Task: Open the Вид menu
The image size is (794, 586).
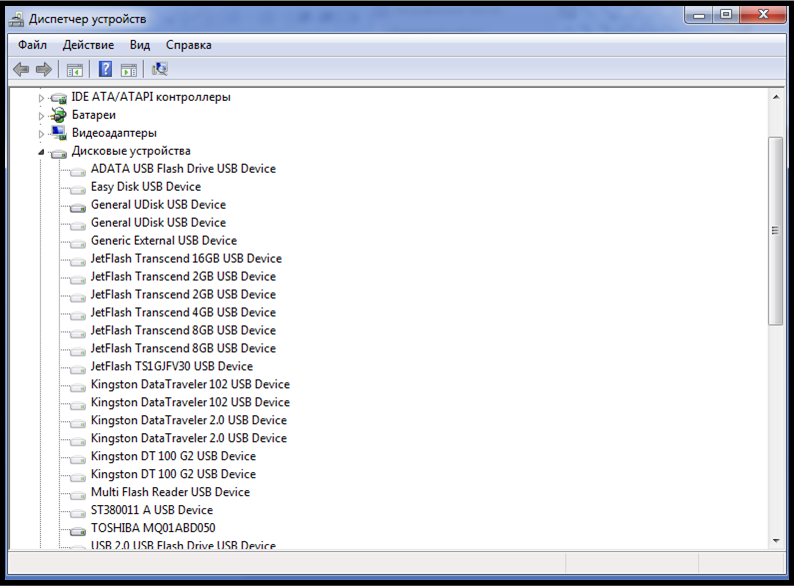Action: click(x=140, y=45)
